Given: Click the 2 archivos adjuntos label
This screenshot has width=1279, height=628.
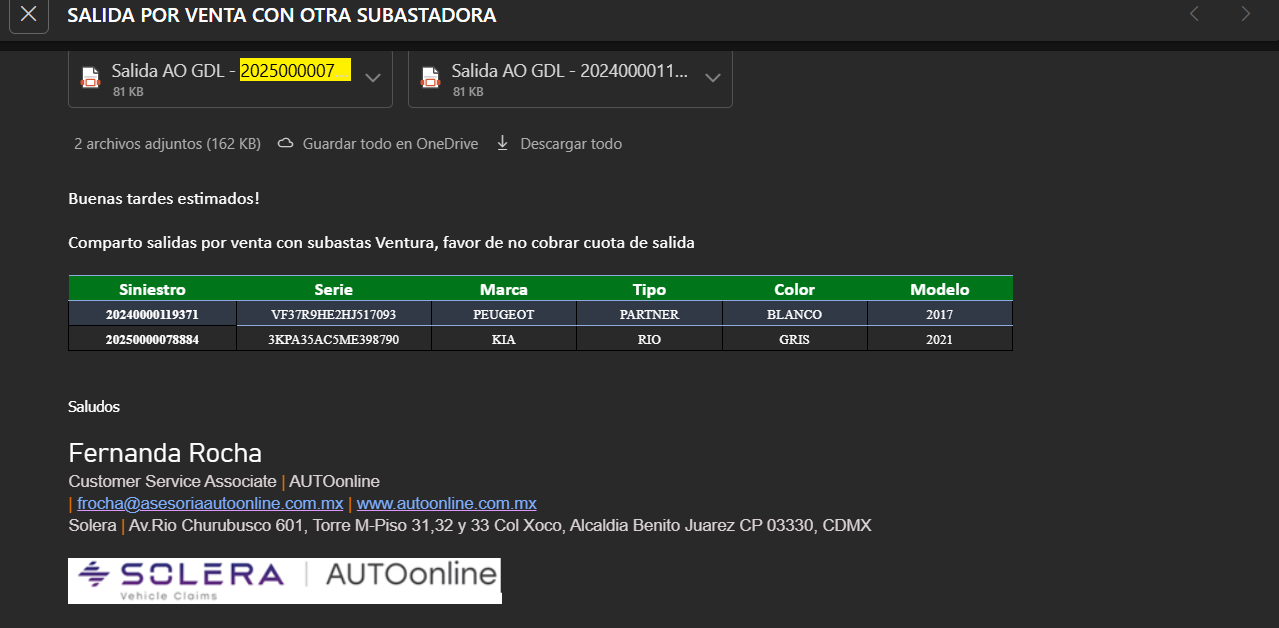Looking at the screenshot, I should [167, 144].
